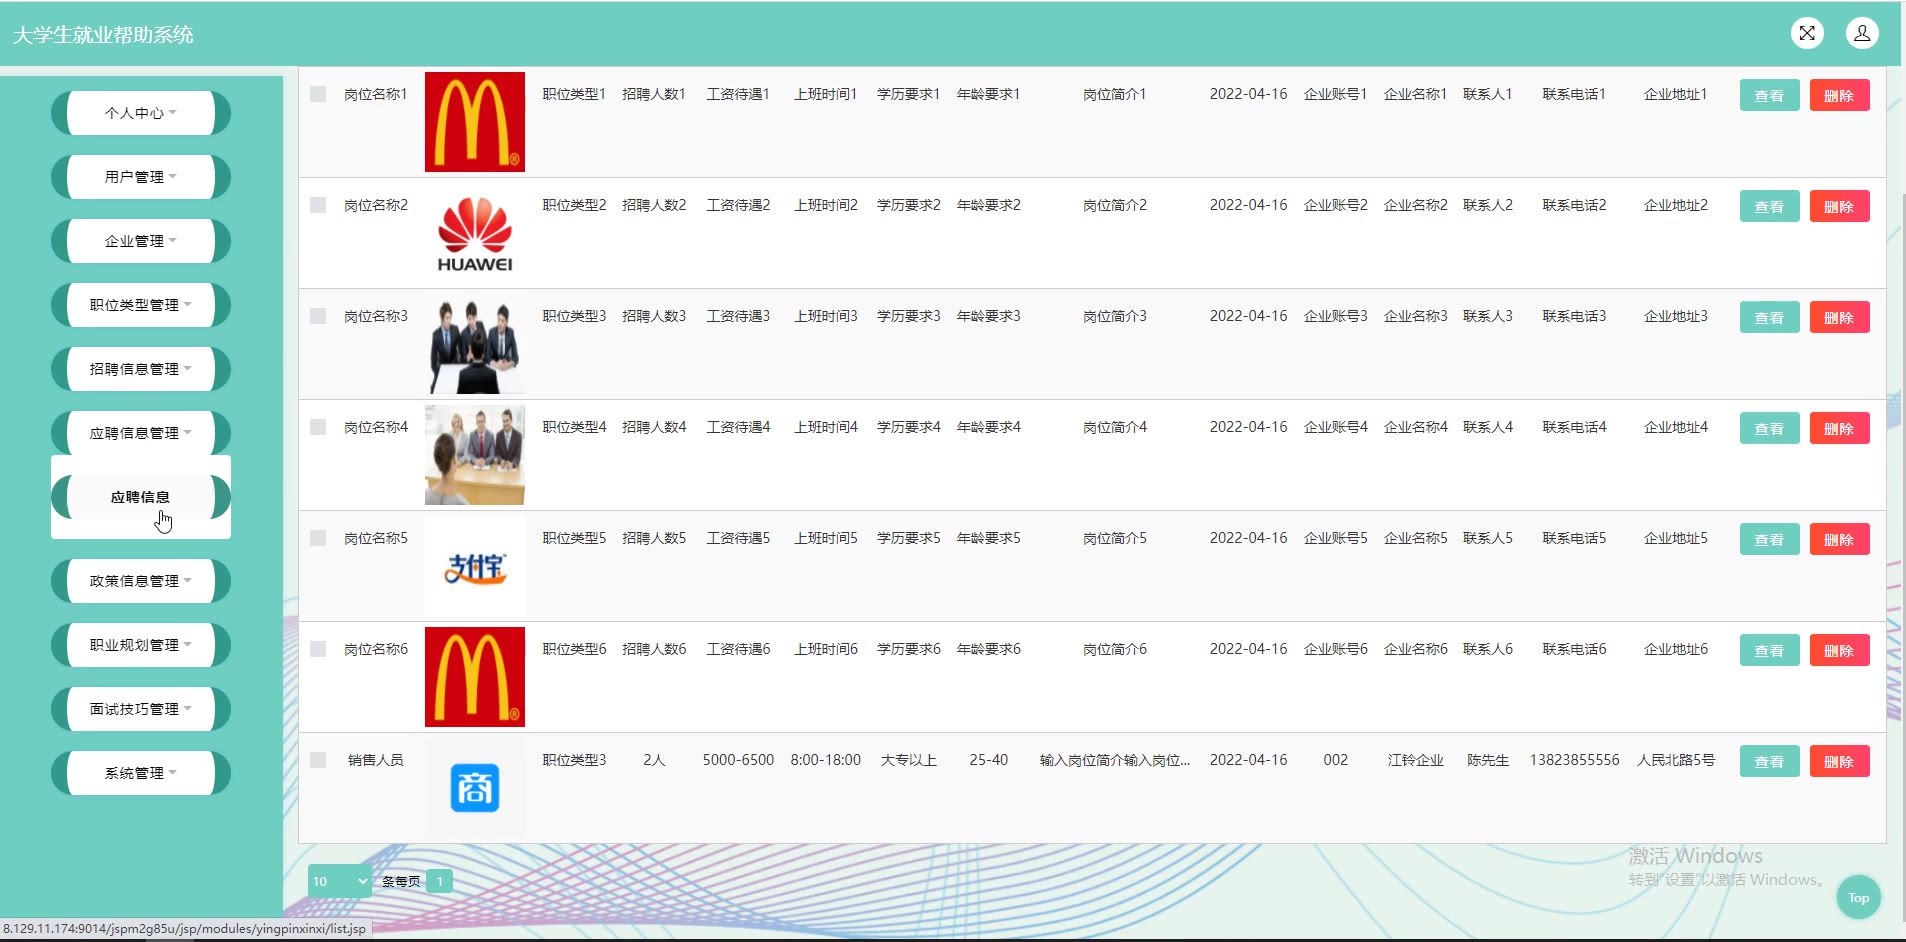1906x942 pixels.
Task: Open the 10 per-page dropdown
Action: [340, 881]
